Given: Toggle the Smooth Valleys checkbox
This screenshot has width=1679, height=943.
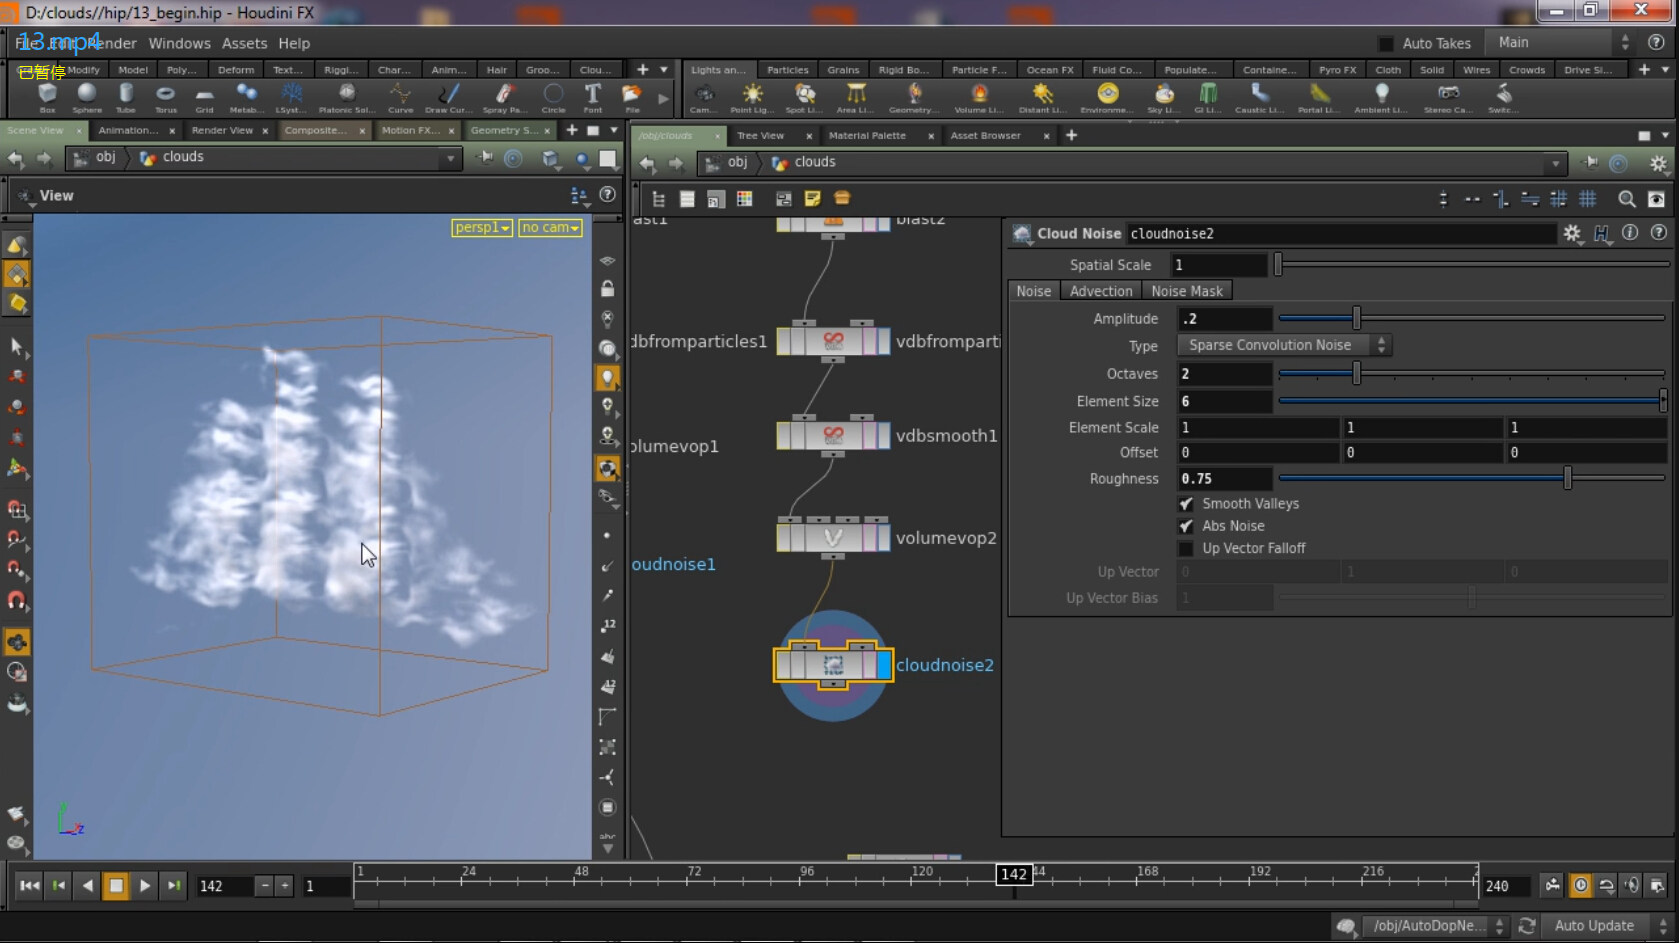Looking at the screenshot, I should point(1186,504).
